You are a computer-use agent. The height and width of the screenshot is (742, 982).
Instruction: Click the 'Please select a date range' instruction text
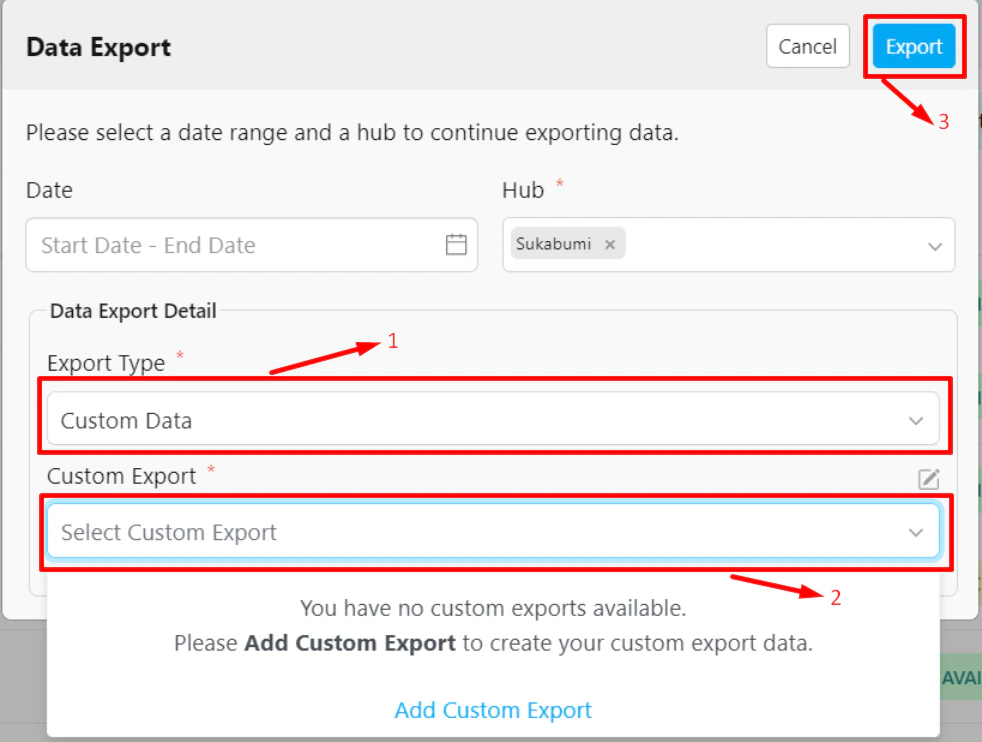(353, 133)
